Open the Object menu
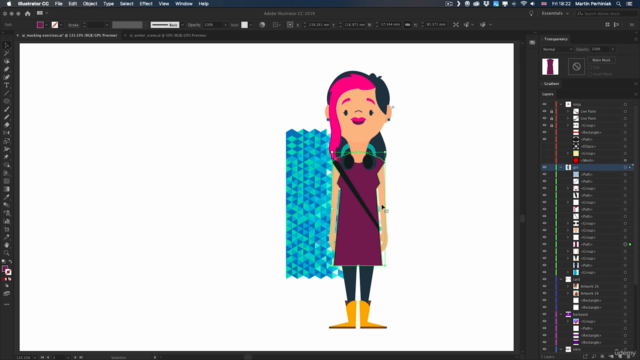Image resolution: width=640 pixels, height=360 pixels. point(90,4)
